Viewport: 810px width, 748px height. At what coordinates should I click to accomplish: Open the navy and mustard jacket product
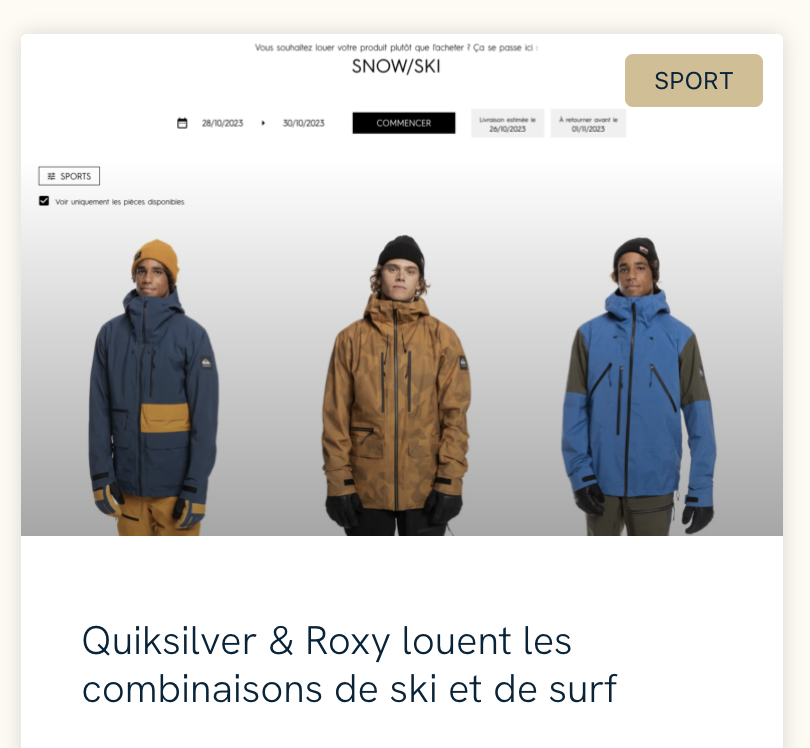click(153, 387)
